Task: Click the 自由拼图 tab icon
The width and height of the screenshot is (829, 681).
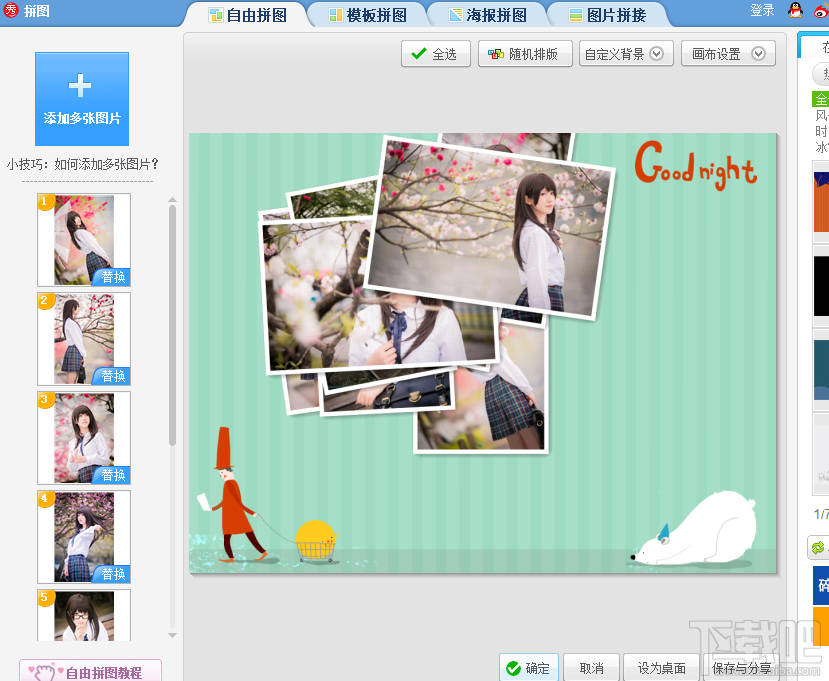Action: click(x=216, y=15)
